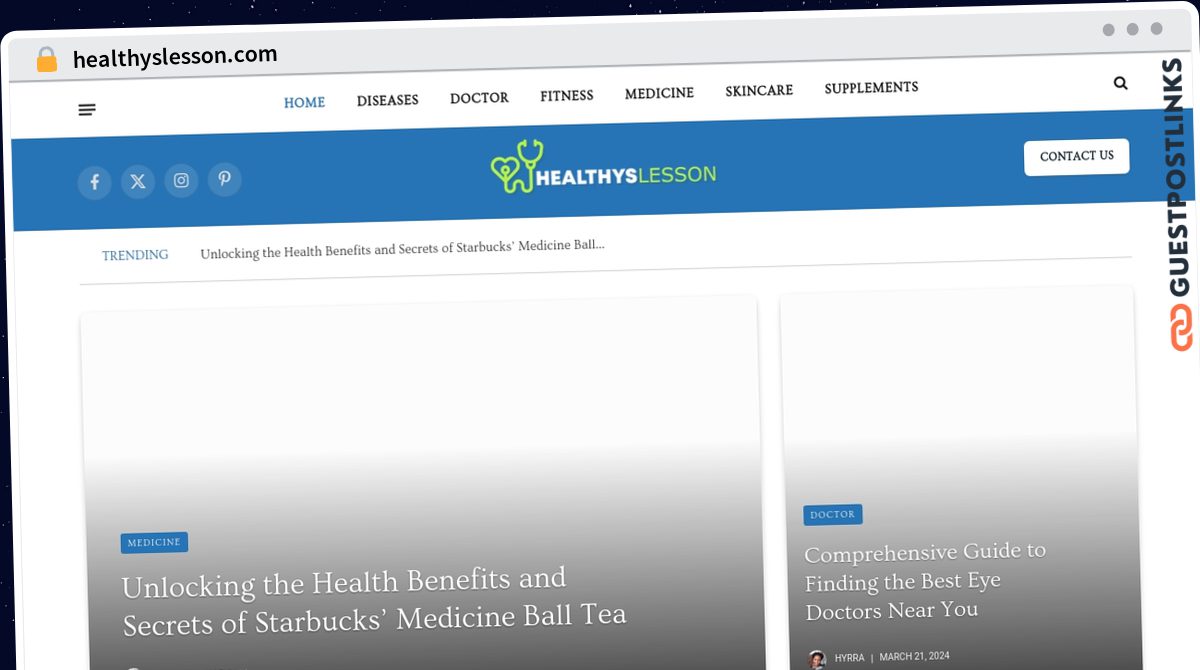This screenshot has height=670, width=1200.
Task: Open the Facebook social icon
Action: (95, 182)
